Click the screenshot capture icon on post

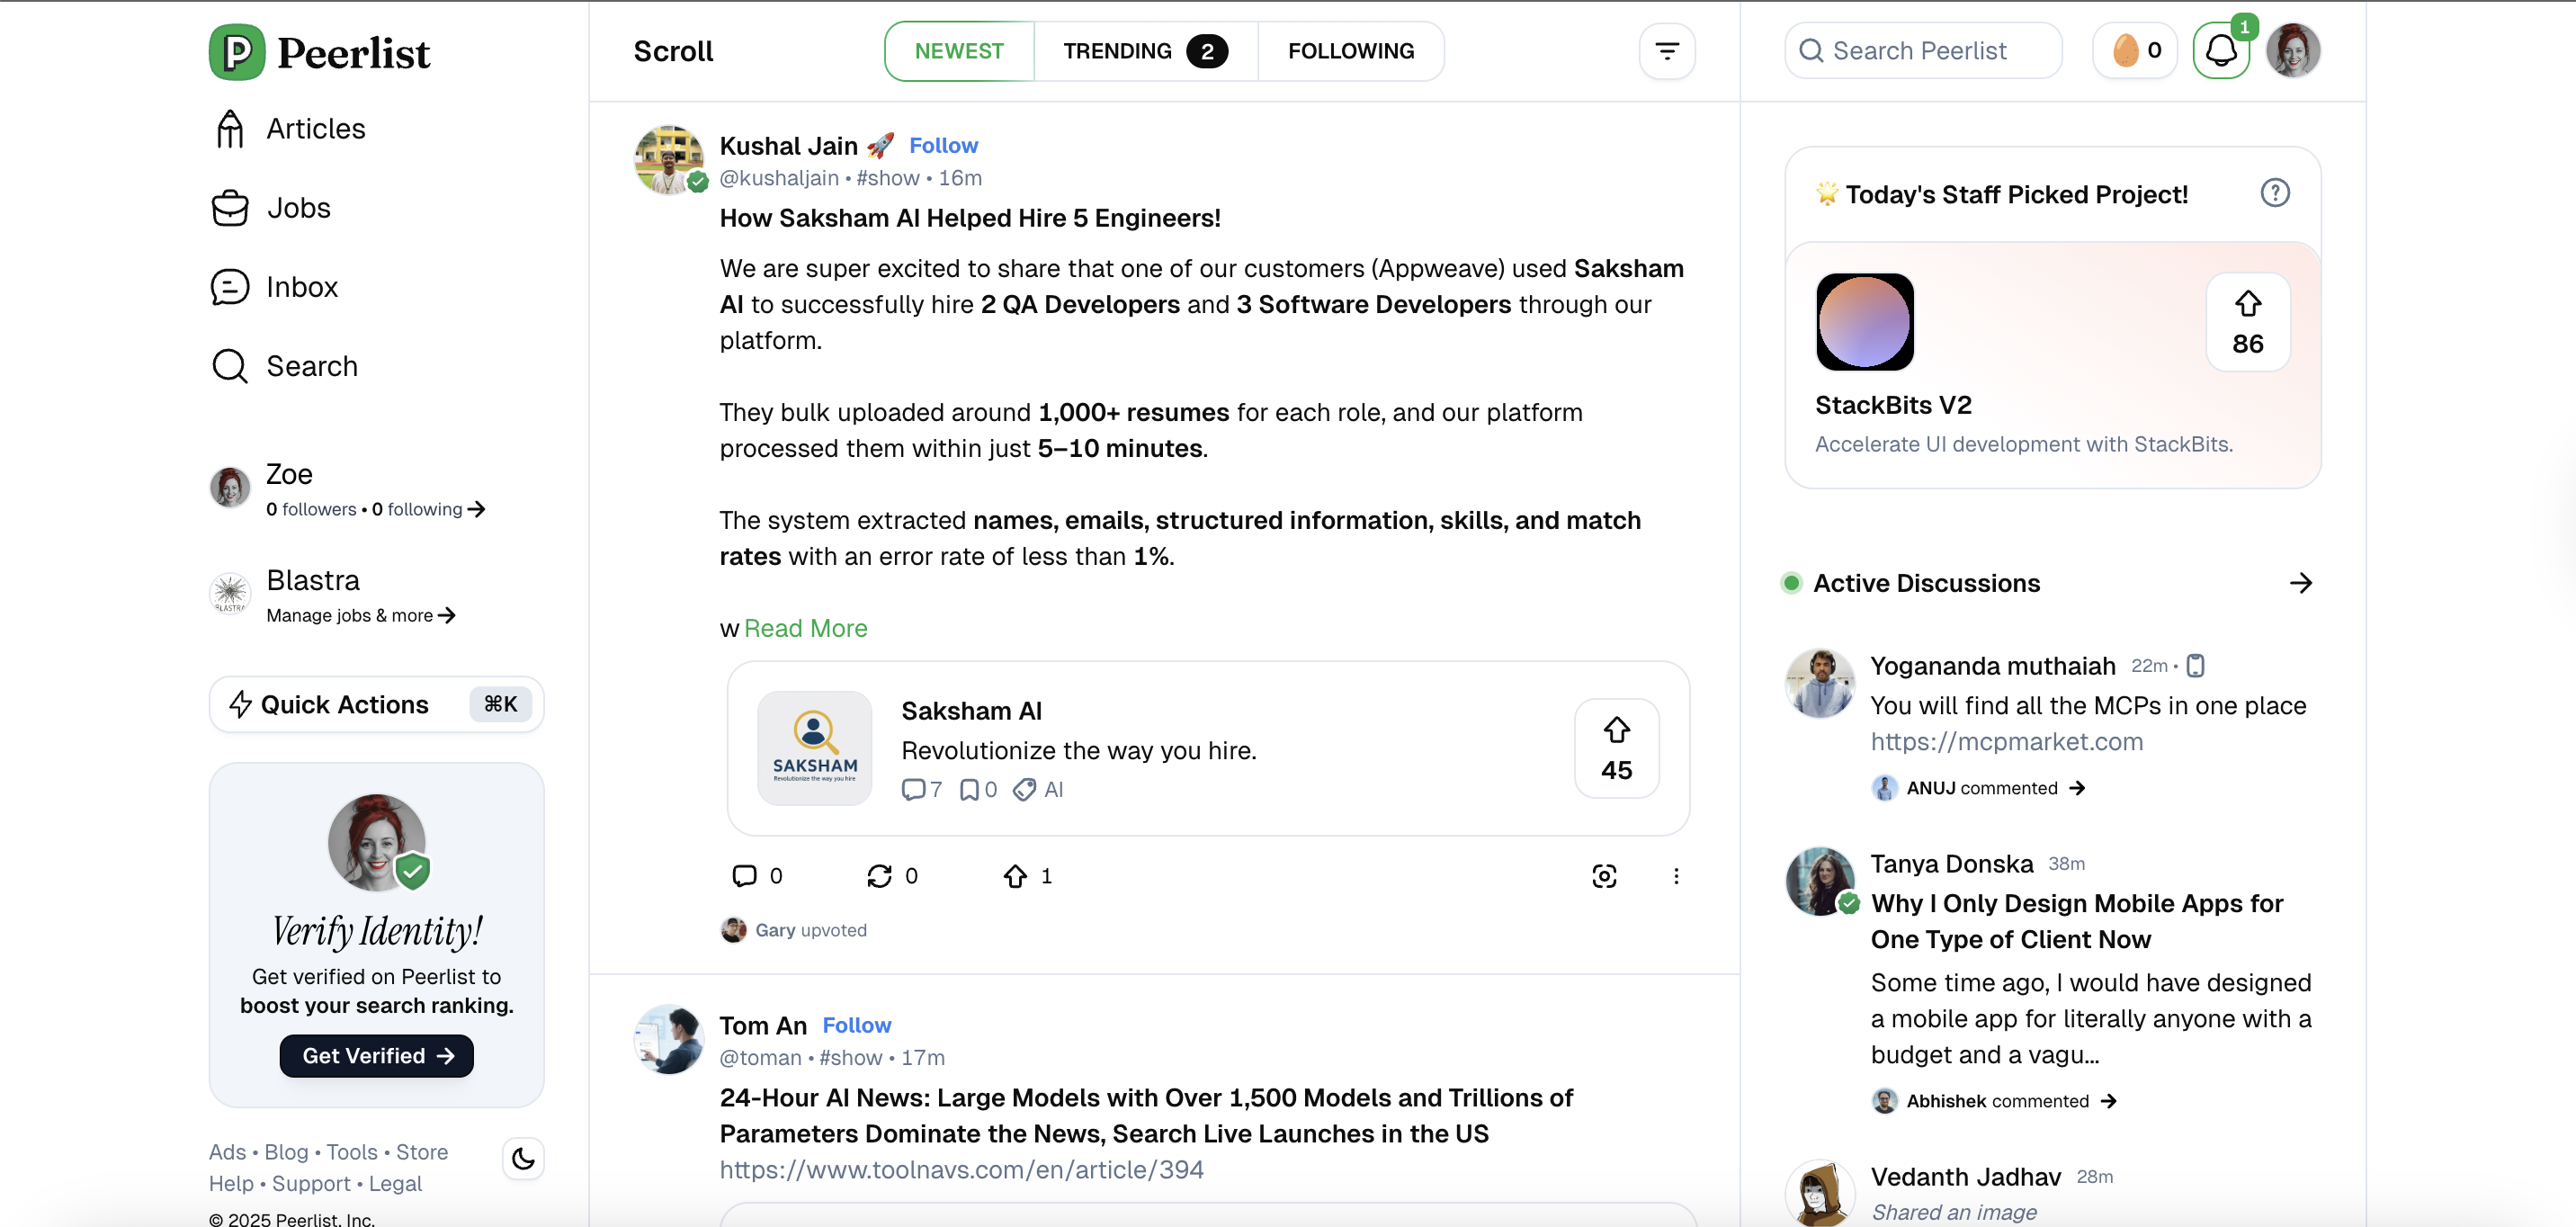[1604, 876]
